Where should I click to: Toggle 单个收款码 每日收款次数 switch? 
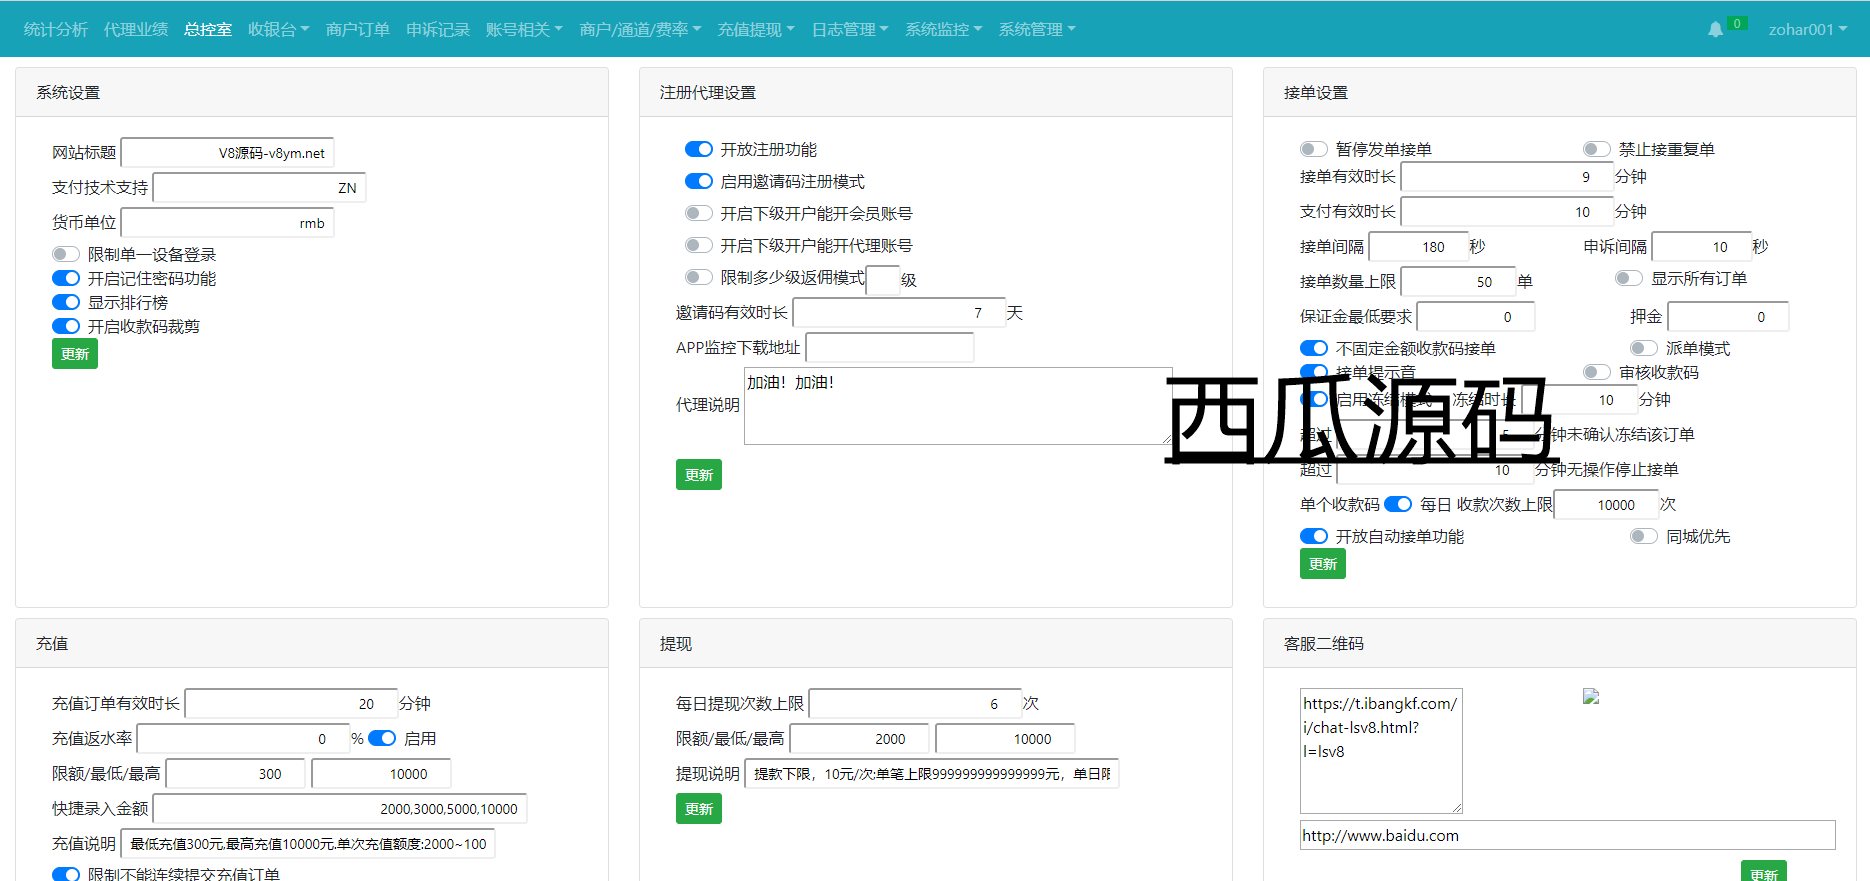(x=1398, y=504)
